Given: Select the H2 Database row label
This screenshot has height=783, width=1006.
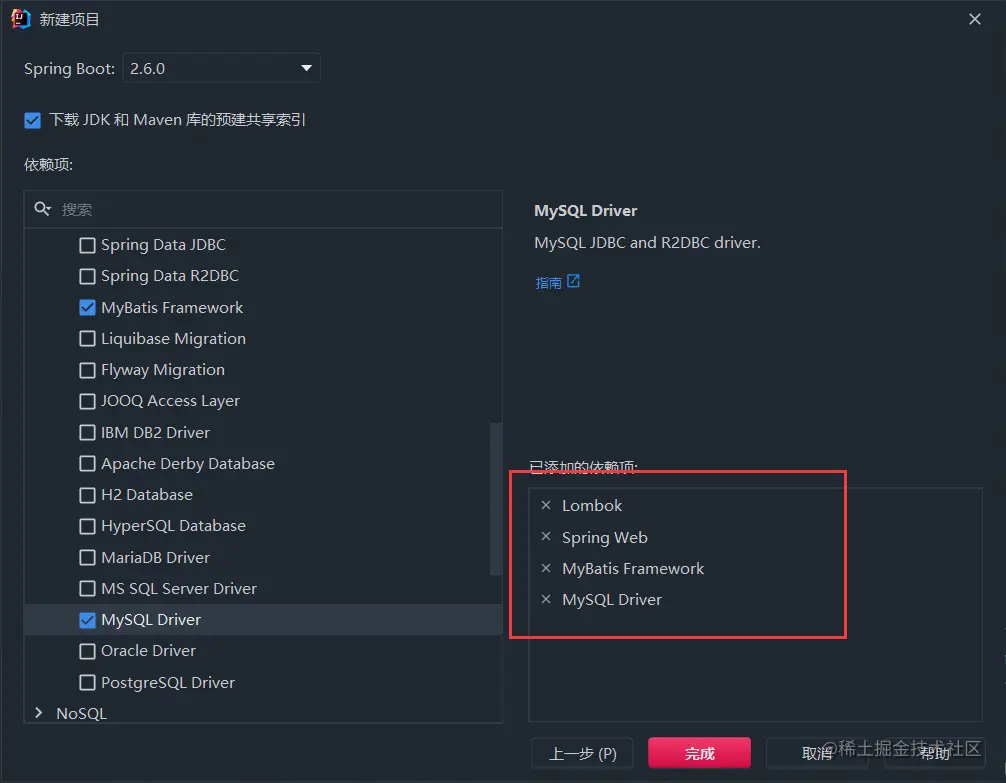Looking at the screenshot, I should tap(147, 495).
